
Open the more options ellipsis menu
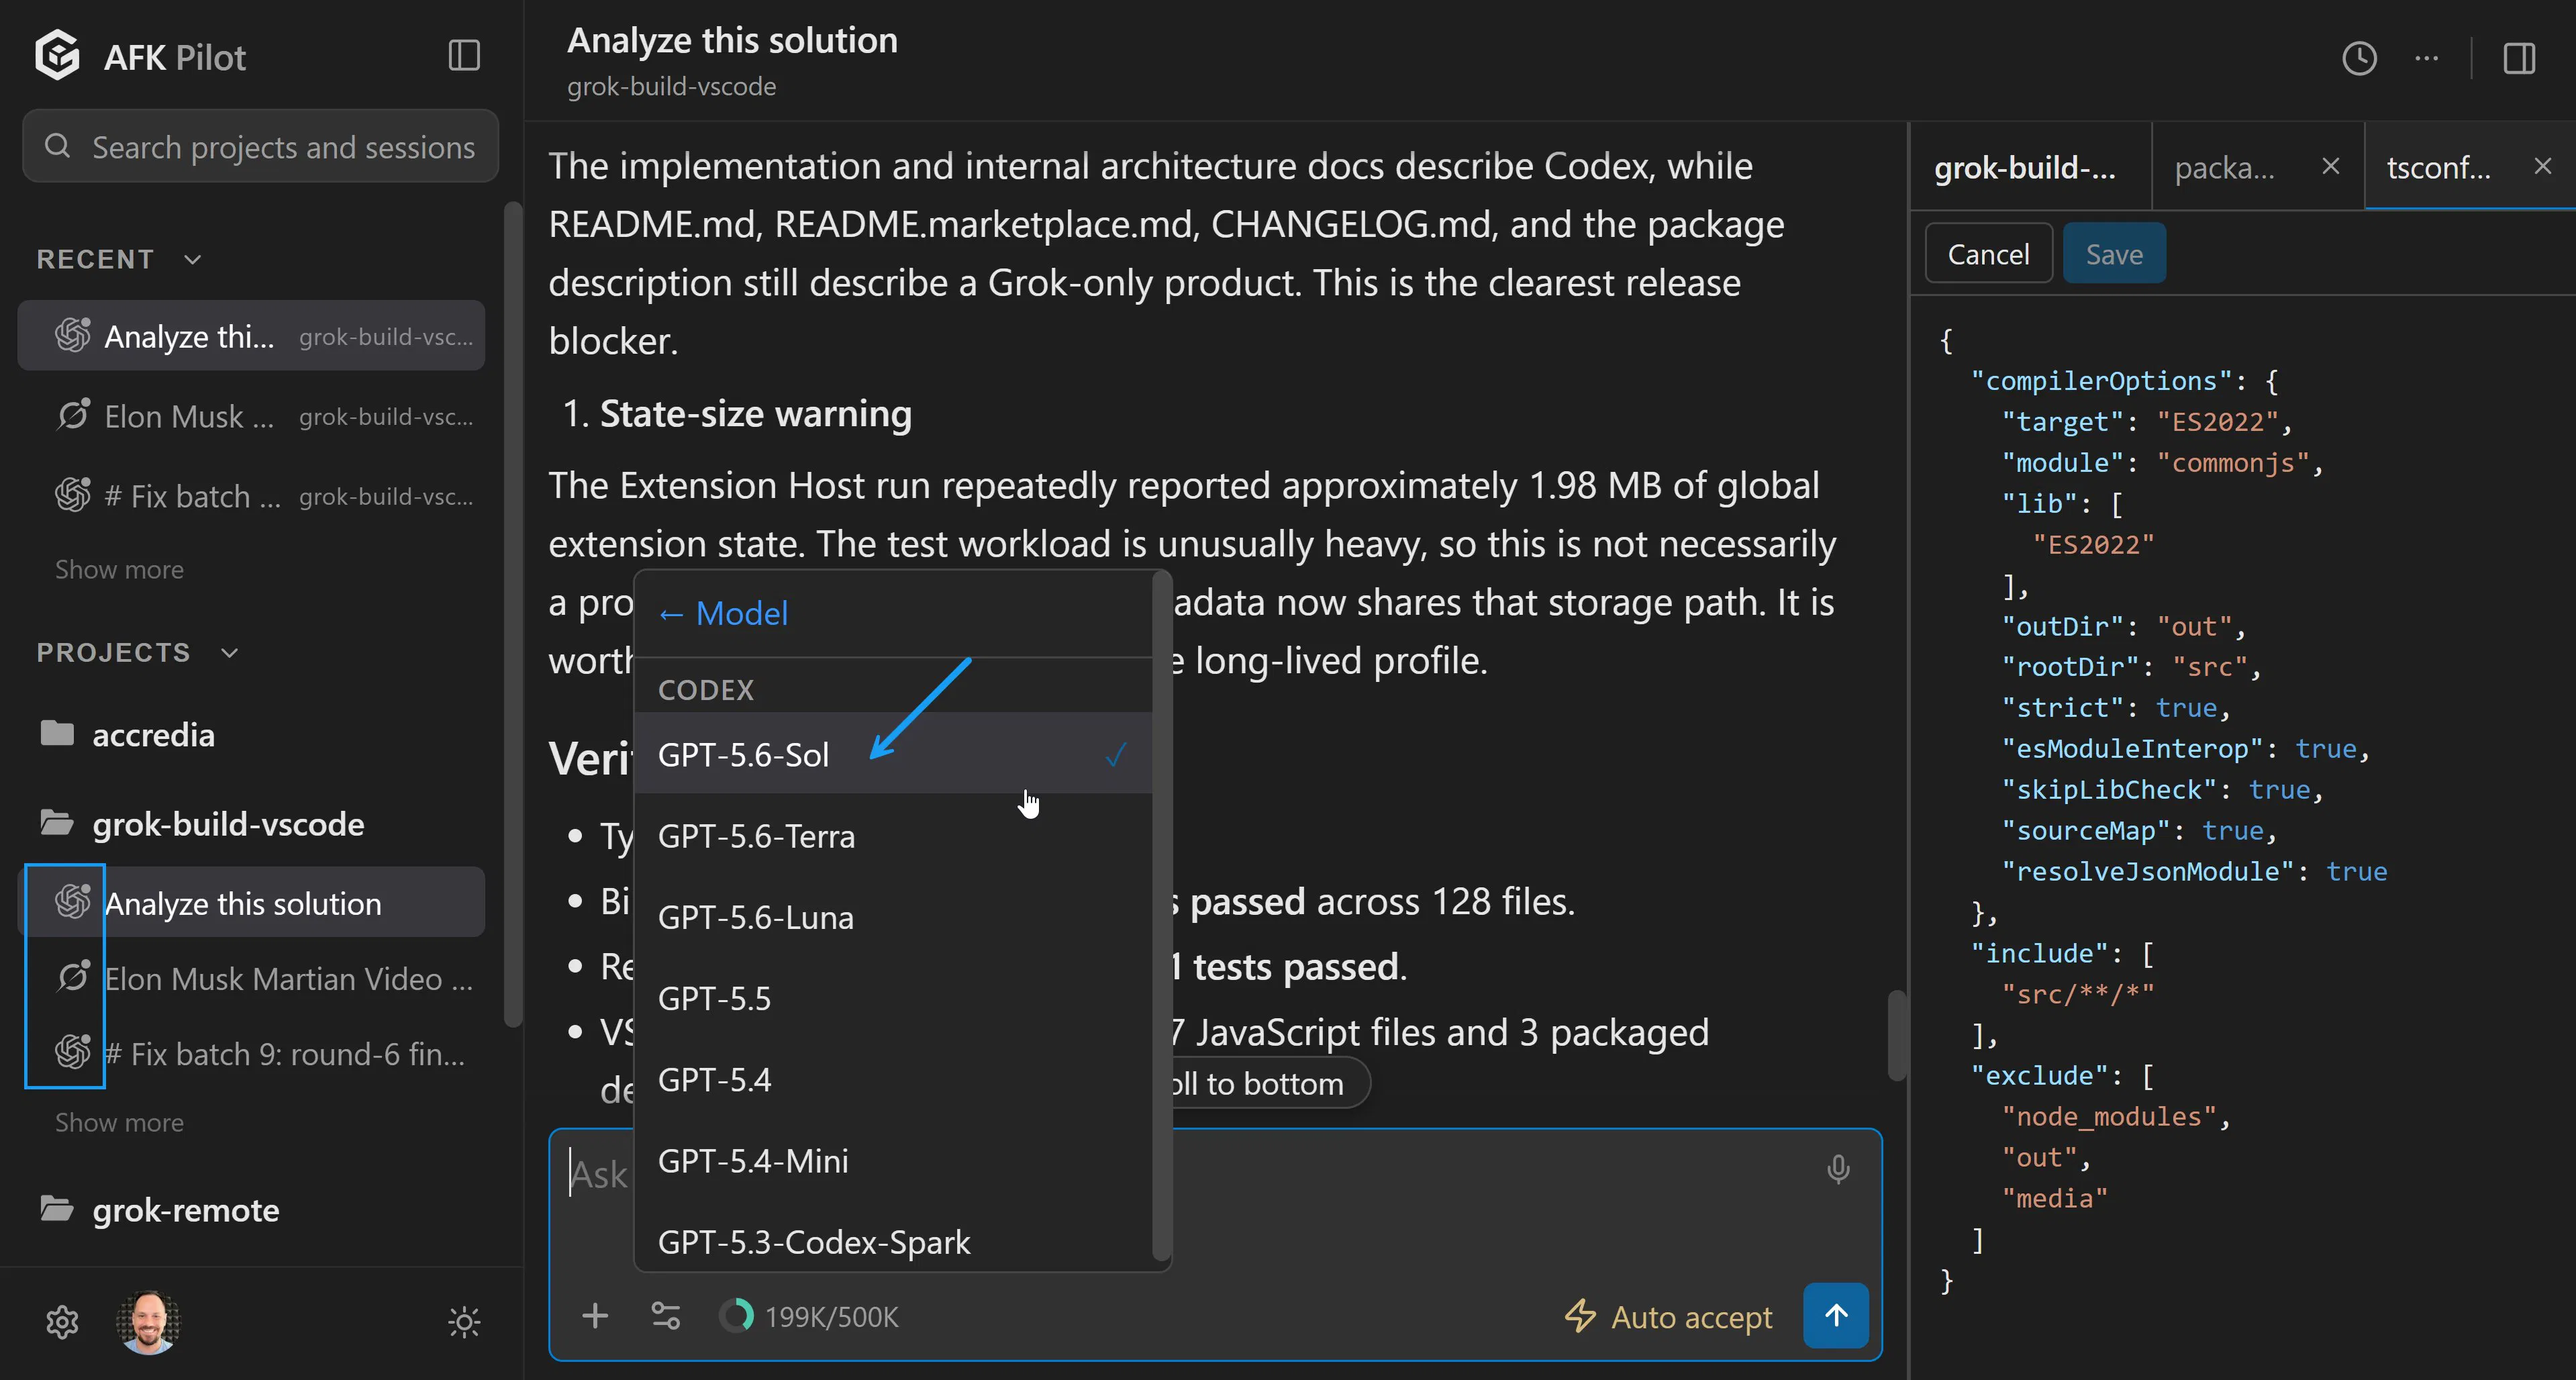point(2426,58)
